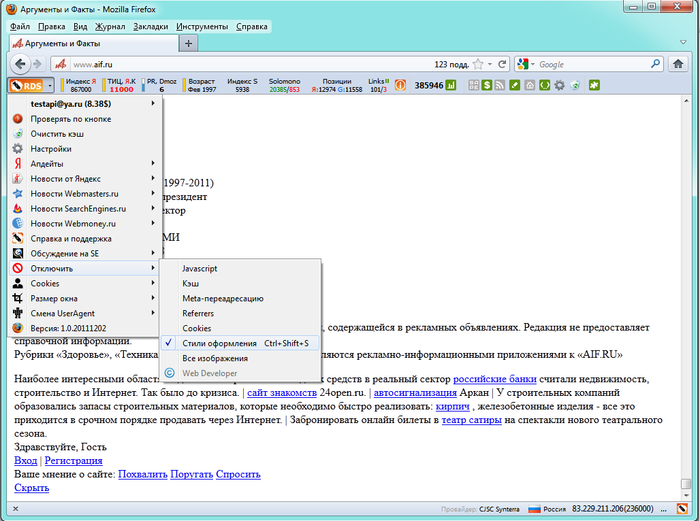Toggle disabling Кэш in submenu
Viewport: 700px width, 521px height.
[x=240, y=283]
